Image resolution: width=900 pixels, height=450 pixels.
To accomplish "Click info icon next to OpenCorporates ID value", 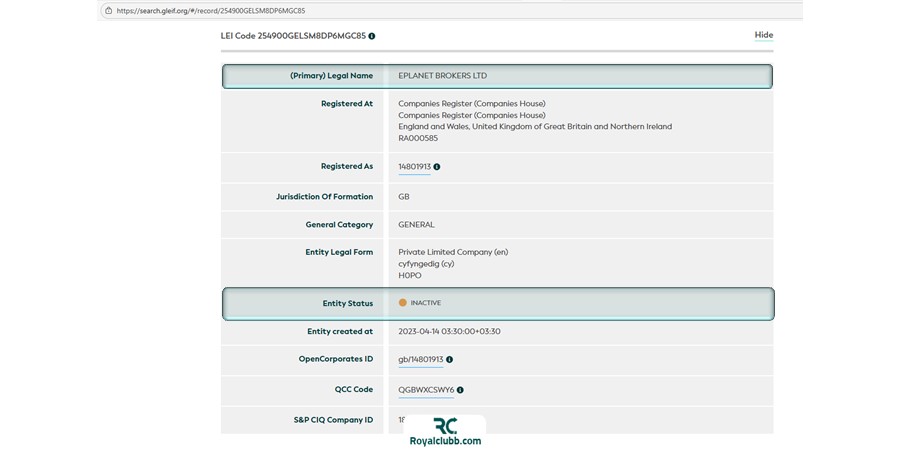I will [x=449, y=359].
